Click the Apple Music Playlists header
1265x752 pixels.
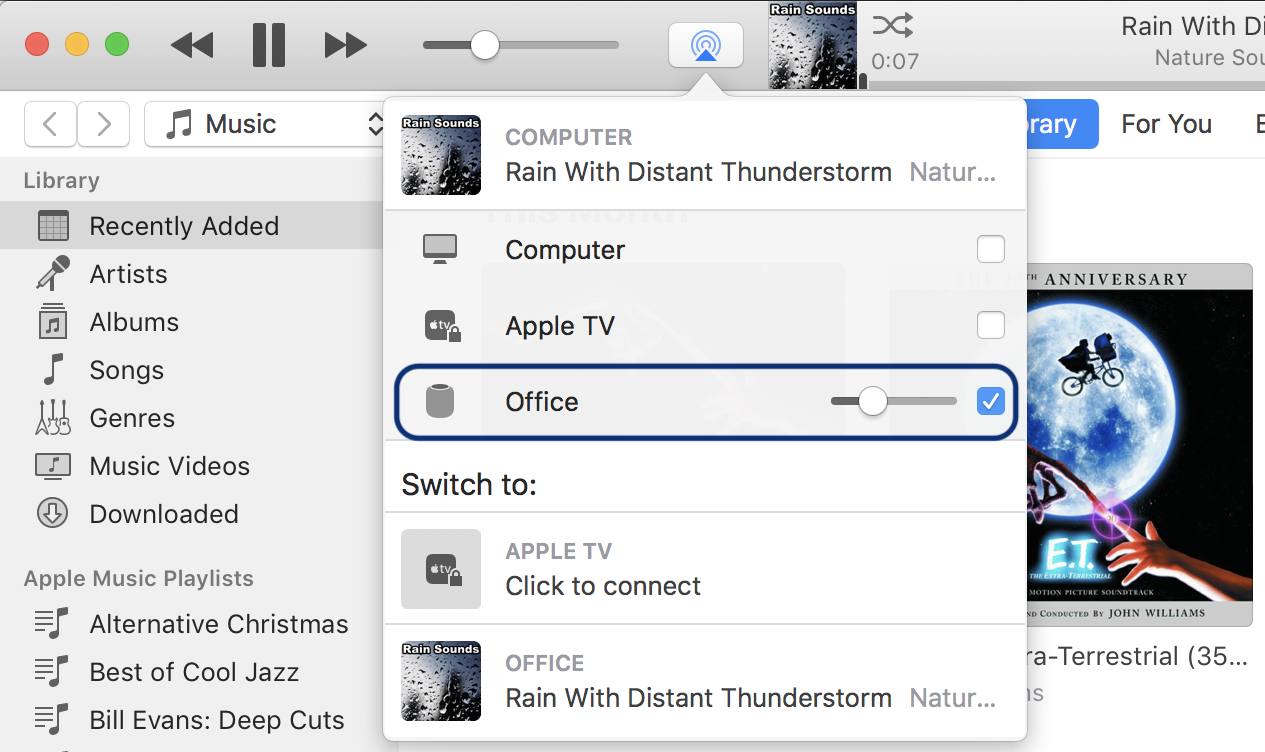(x=139, y=579)
